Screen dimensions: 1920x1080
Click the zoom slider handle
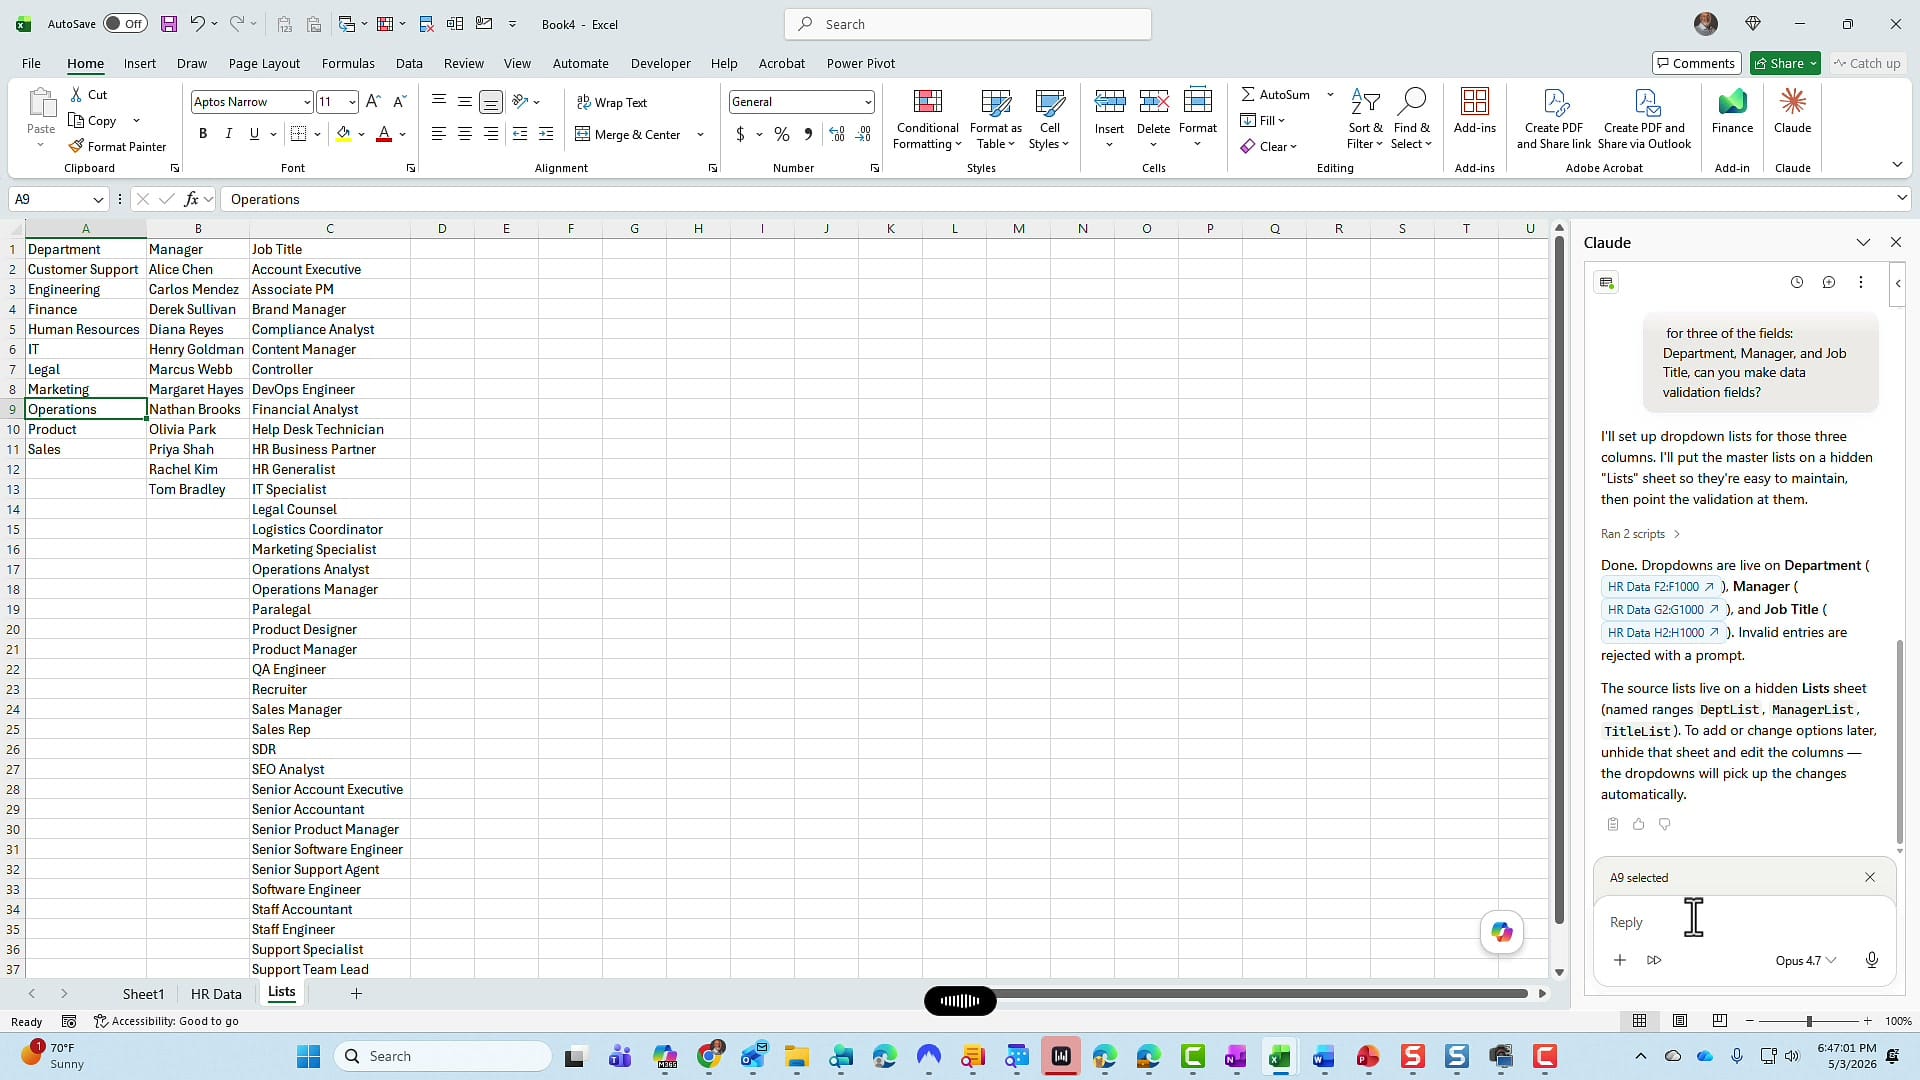[1808, 1021]
